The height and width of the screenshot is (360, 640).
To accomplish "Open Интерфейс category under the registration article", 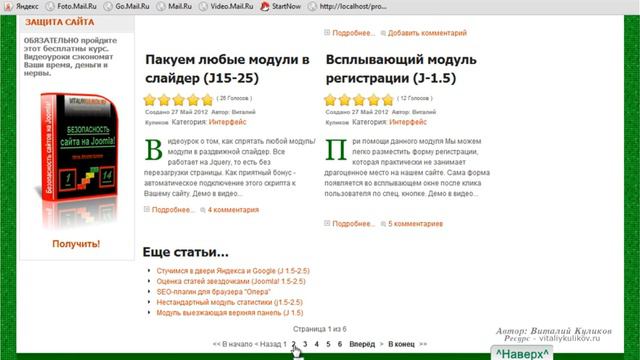I will click(x=408, y=122).
